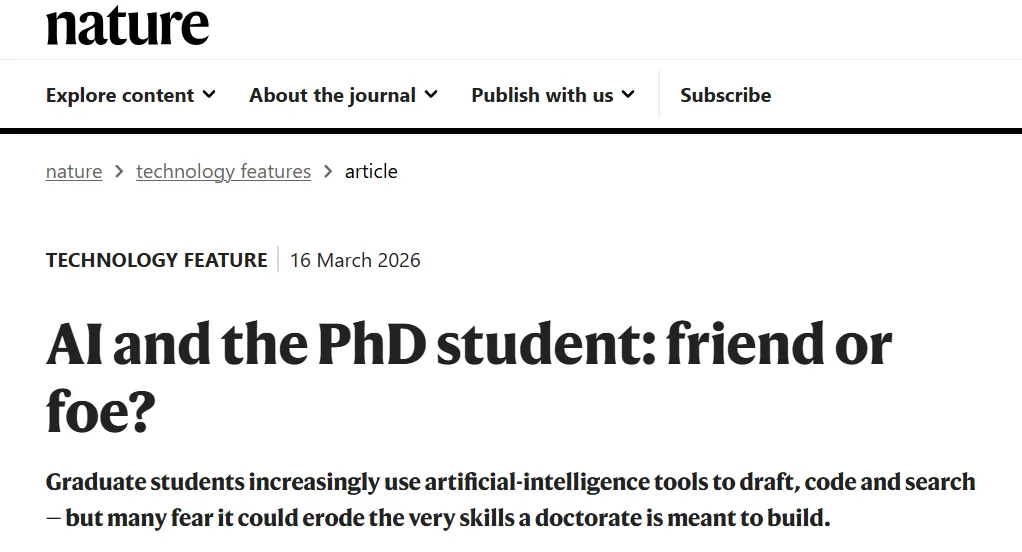Click the Graduate students summary paragraph
The height and width of the screenshot is (552, 1022).
(x=510, y=500)
